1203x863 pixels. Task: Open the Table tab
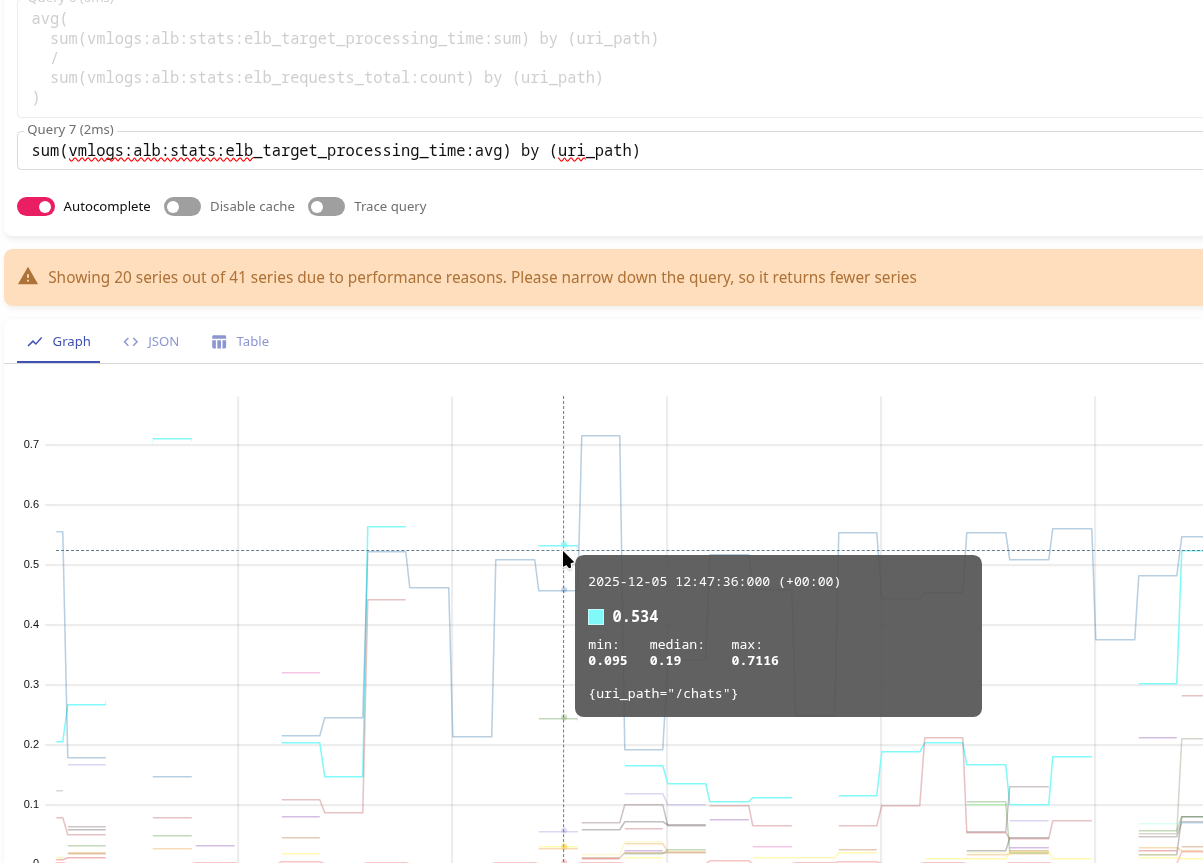(x=240, y=341)
